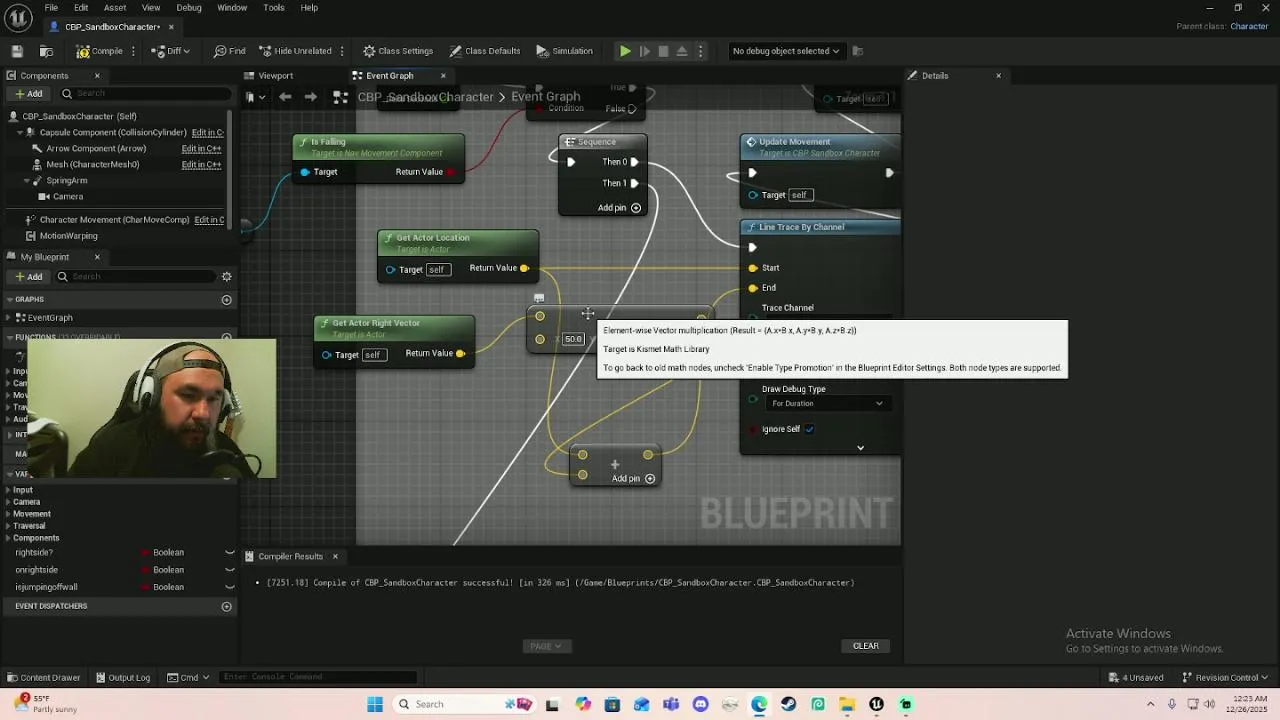Open the isjumpingoffwall variable type dropdown

tap(168, 587)
